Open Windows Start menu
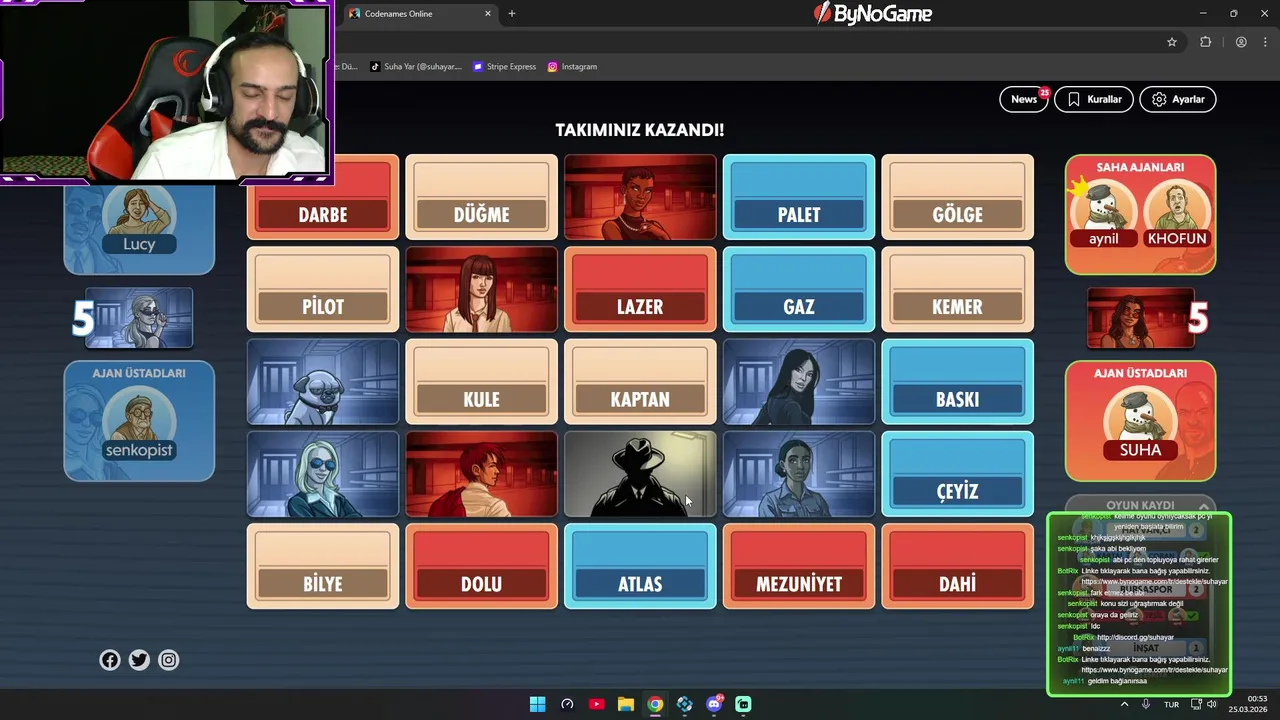 (x=537, y=704)
